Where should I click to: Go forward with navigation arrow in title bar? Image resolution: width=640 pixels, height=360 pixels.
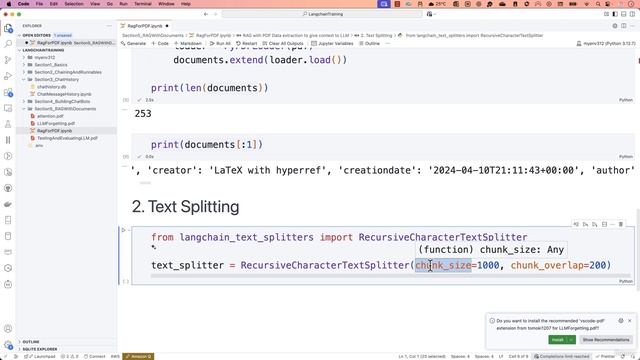(215, 14)
